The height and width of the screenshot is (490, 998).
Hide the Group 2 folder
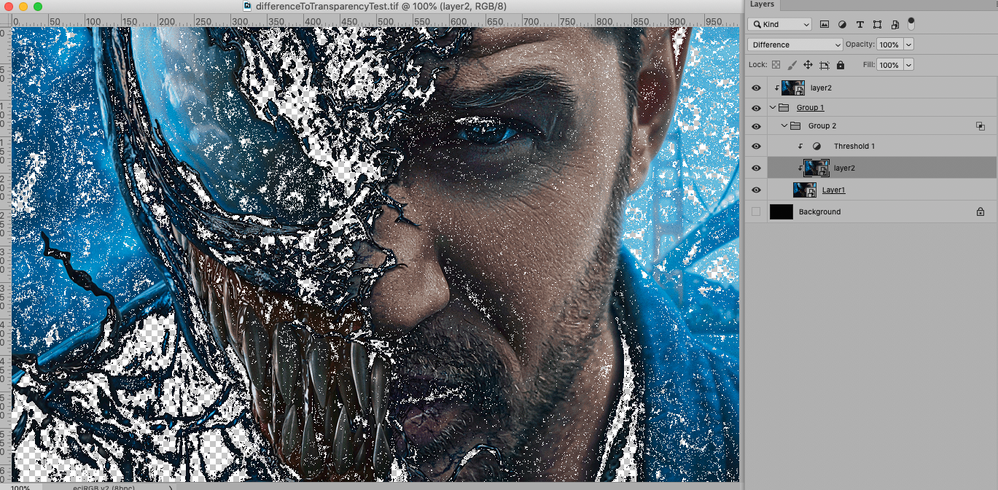tap(756, 126)
